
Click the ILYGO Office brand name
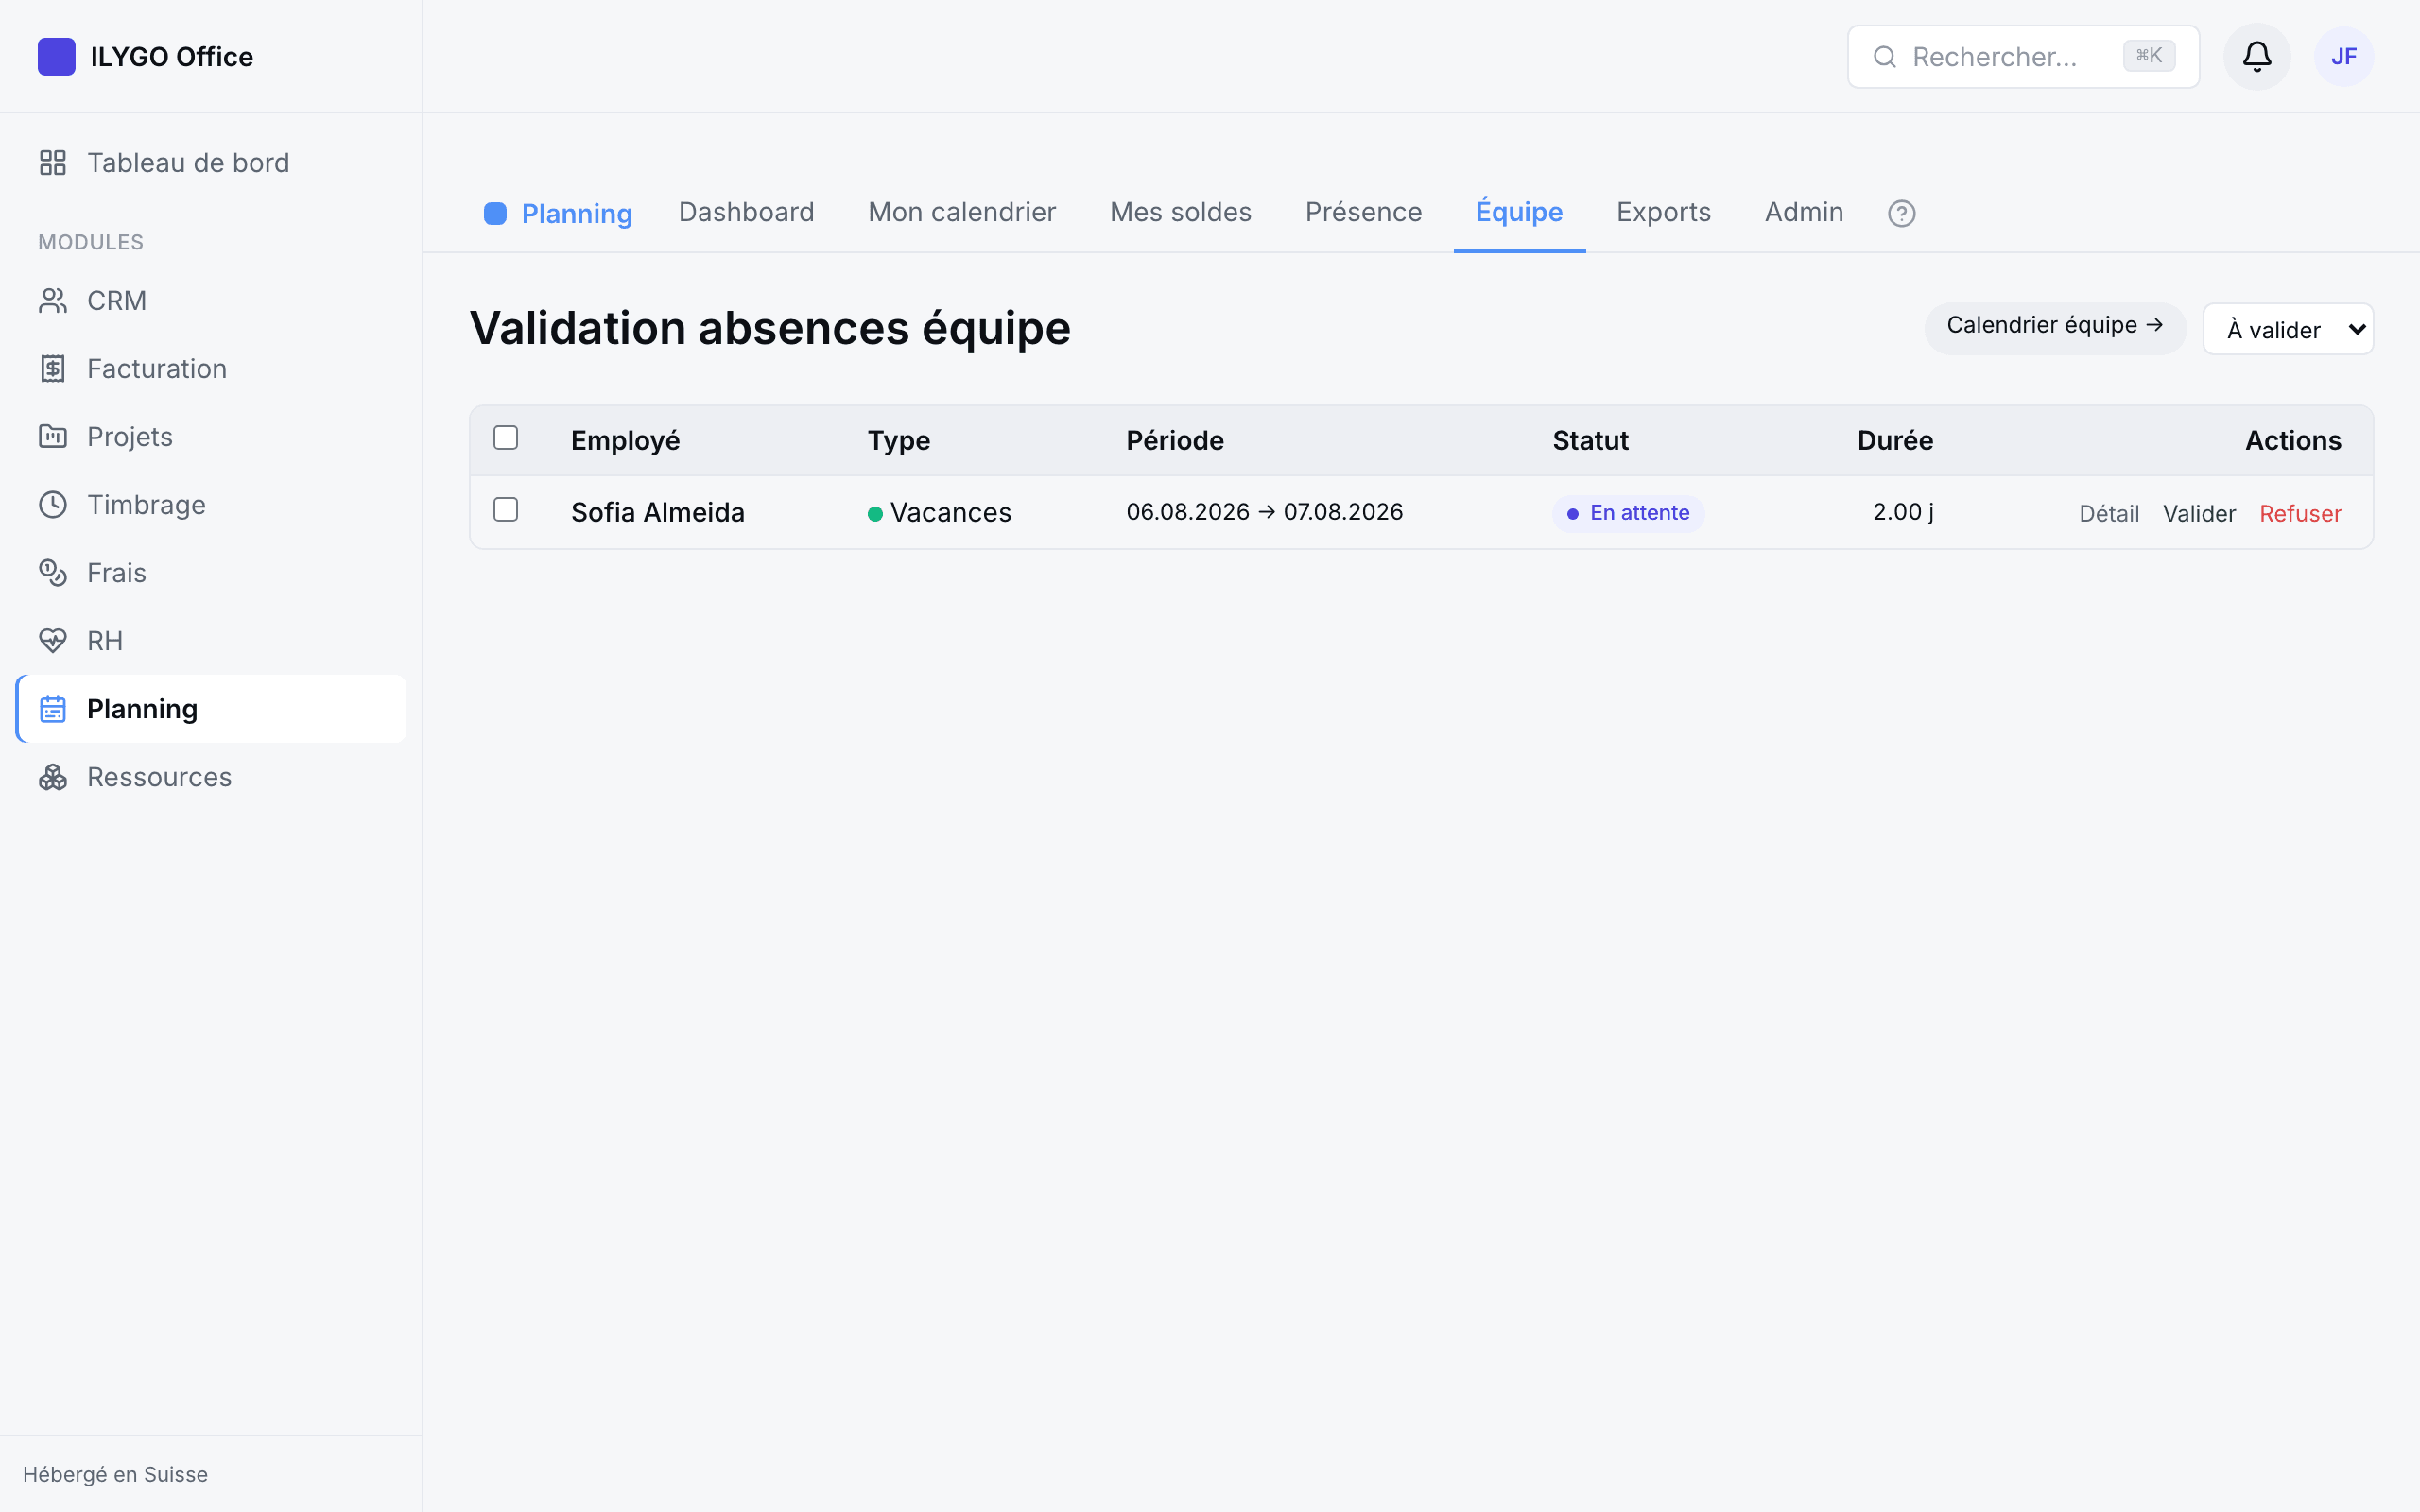coord(171,57)
